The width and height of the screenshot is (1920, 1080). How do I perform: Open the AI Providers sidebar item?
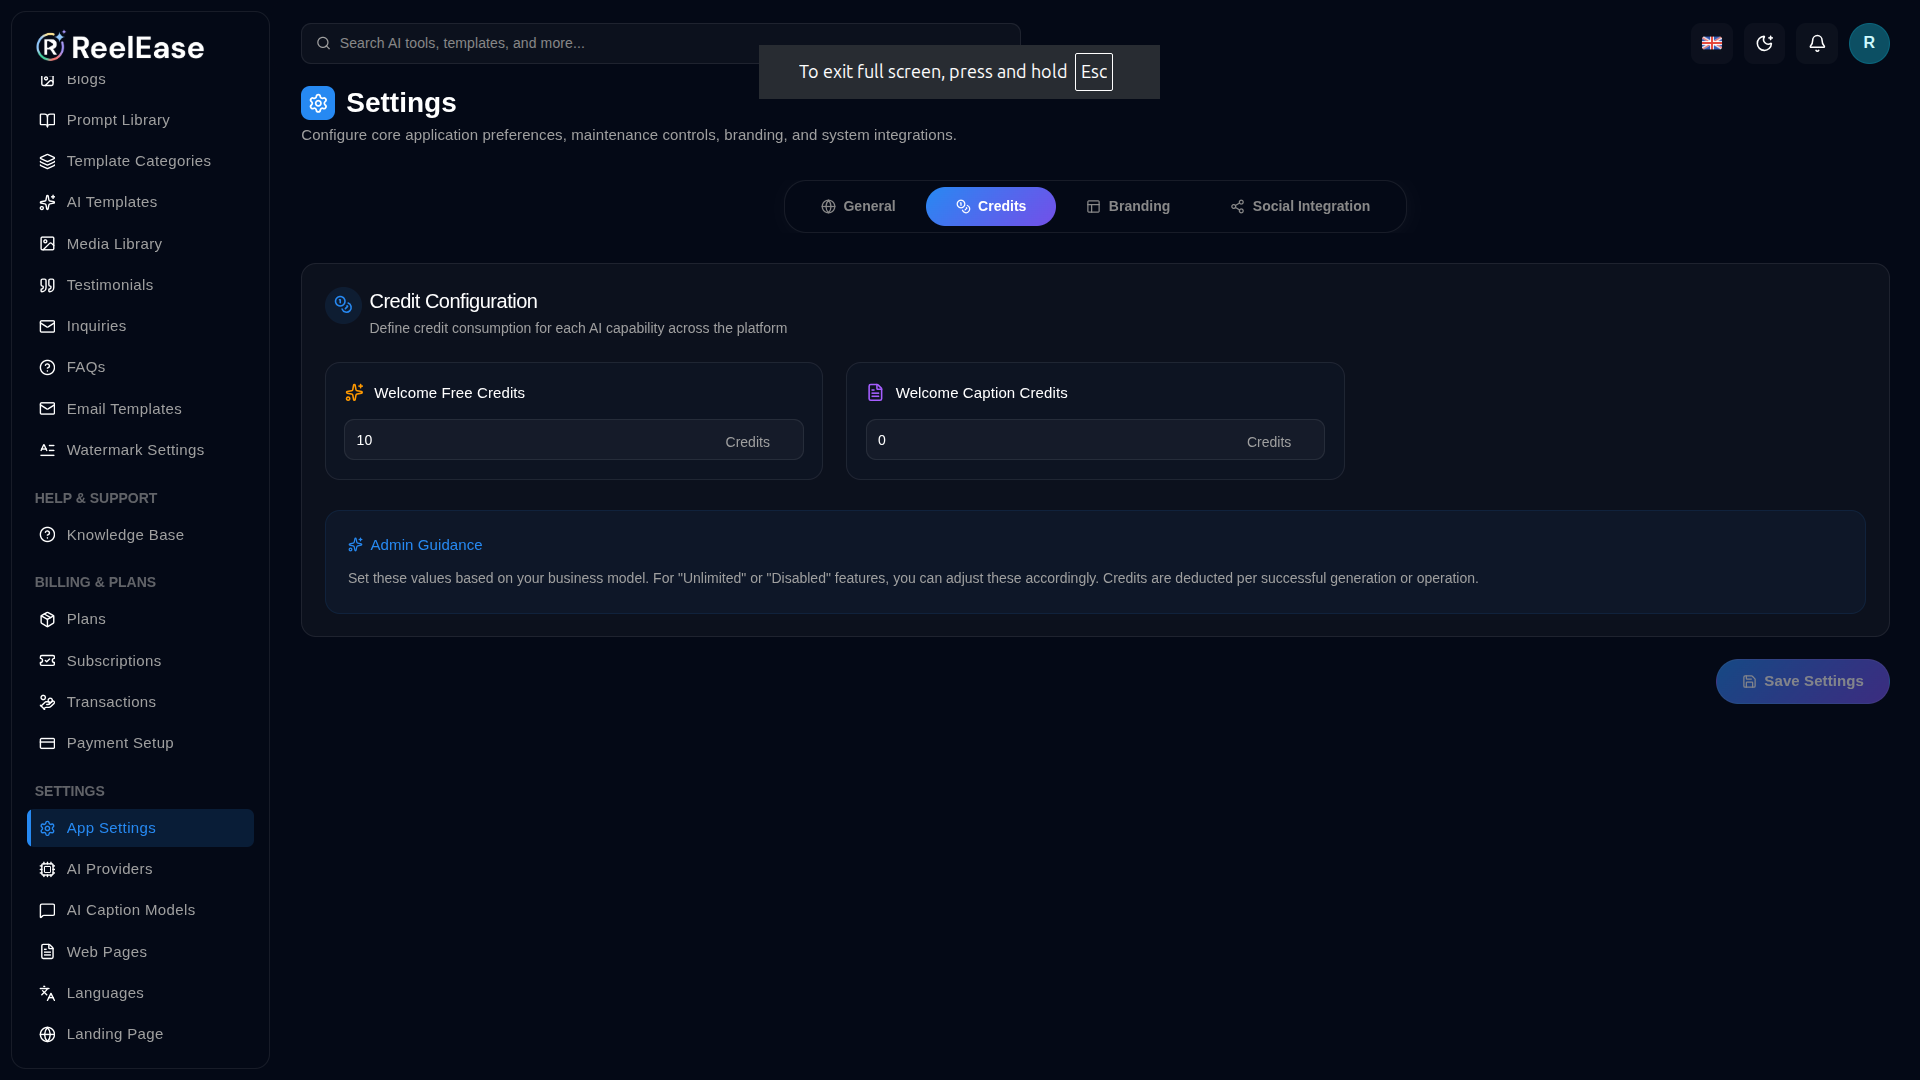pyautogui.click(x=140, y=869)
